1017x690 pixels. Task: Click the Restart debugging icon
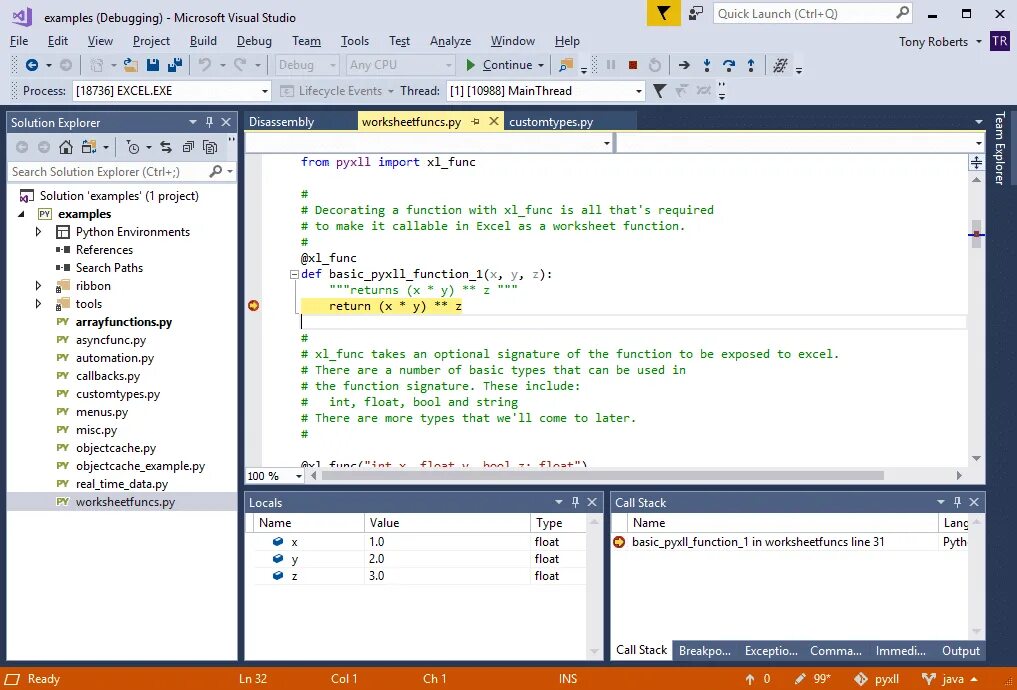pyautogui.click(x=655, y=65)
